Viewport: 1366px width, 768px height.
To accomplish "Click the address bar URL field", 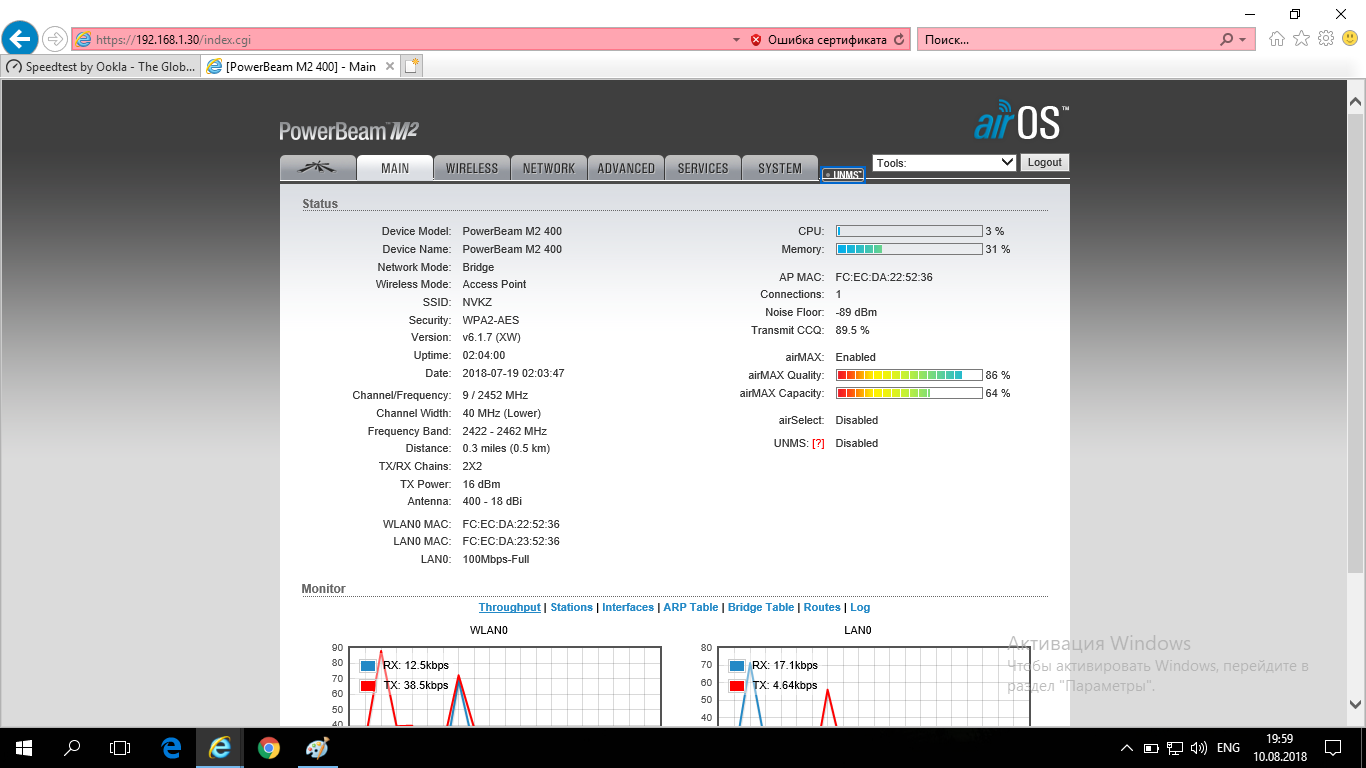I will tap(400, 40).
